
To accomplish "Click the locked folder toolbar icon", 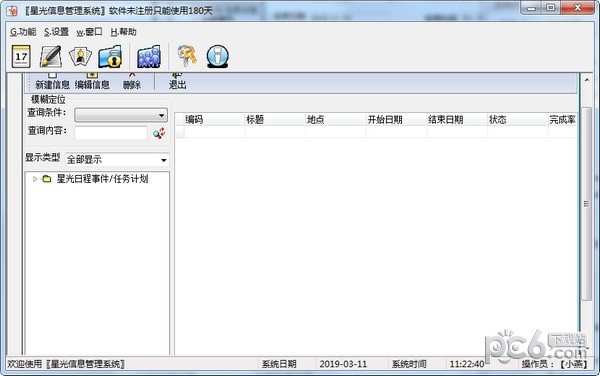I will (x=110, y=57).
